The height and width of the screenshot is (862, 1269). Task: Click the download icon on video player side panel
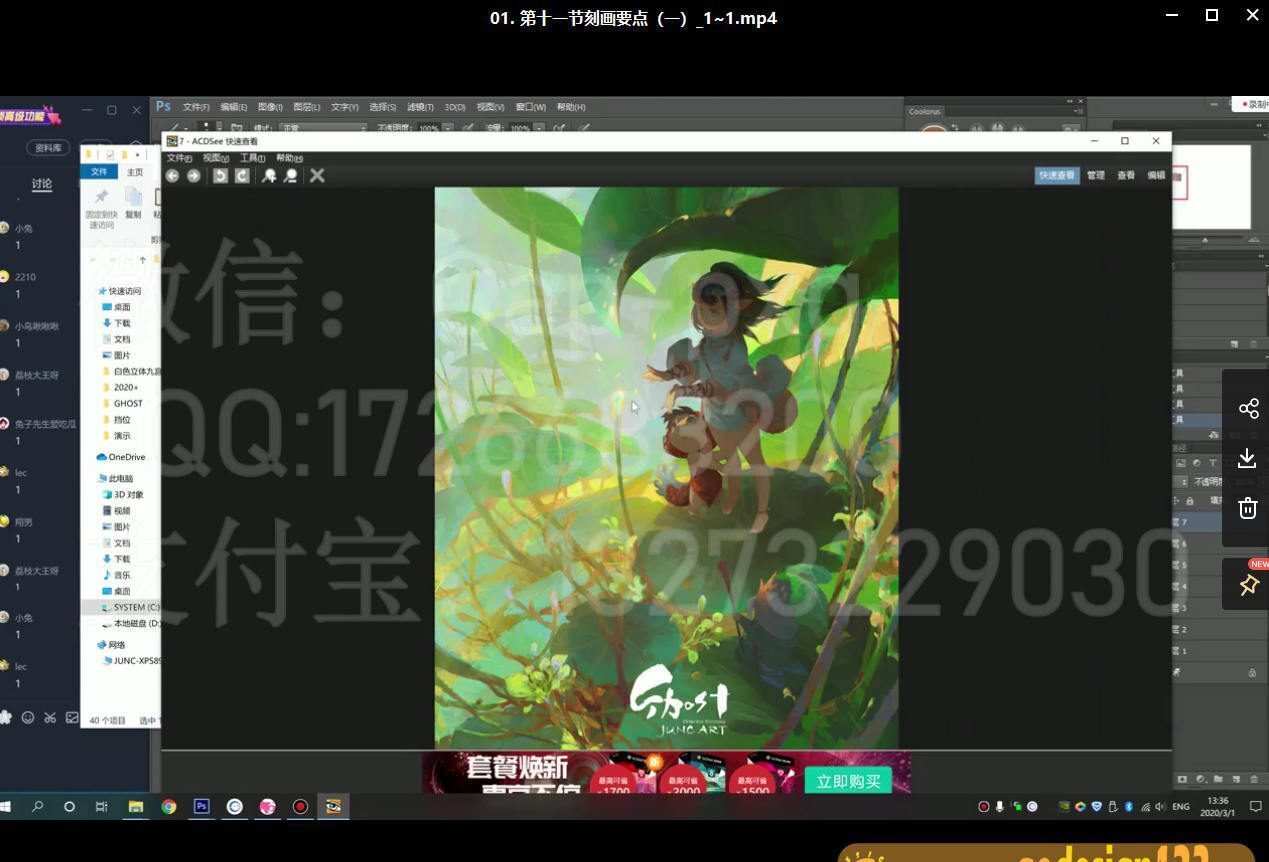pyautogui.click(x=1247, y=458)
